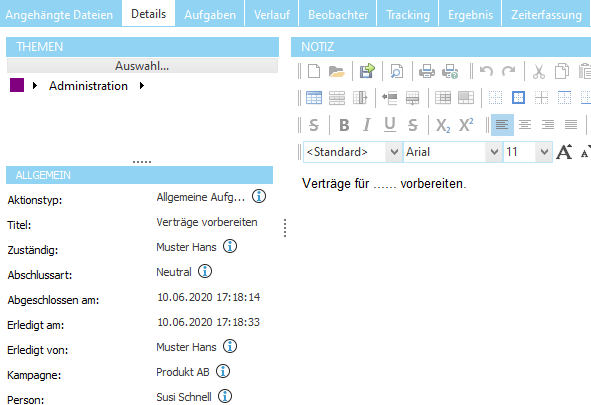Click the strikethrough S icon left of Bold
This screenshot has height=405, width=591.
click(x=314, y=125)
